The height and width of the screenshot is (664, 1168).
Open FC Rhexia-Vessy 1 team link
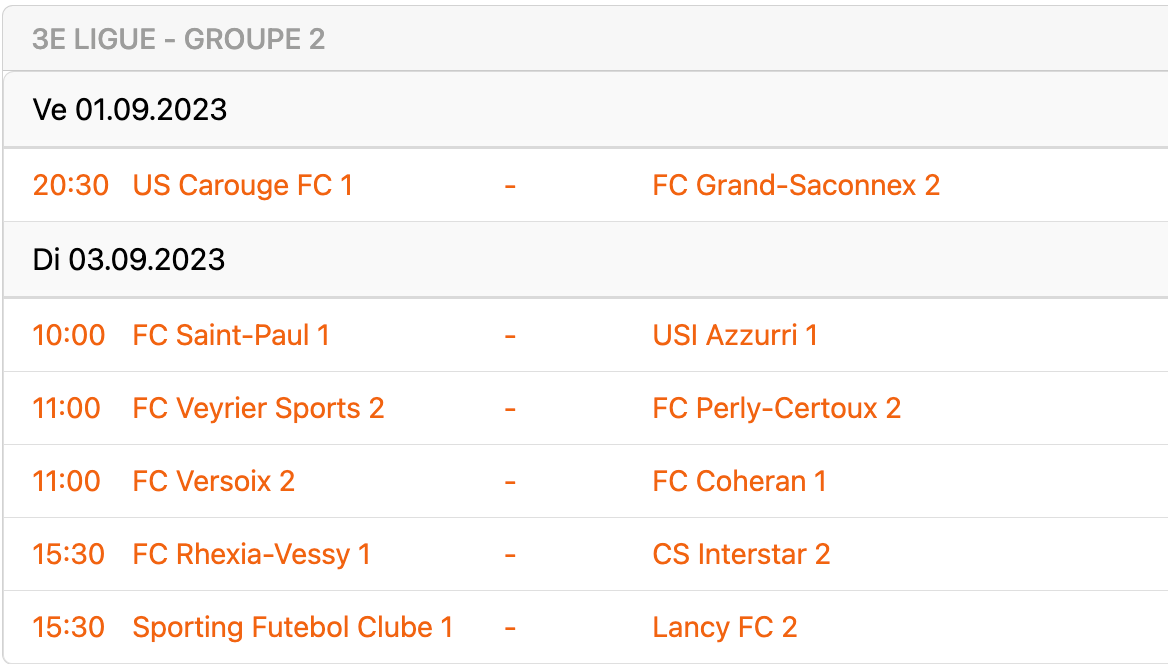click(251, 554)
